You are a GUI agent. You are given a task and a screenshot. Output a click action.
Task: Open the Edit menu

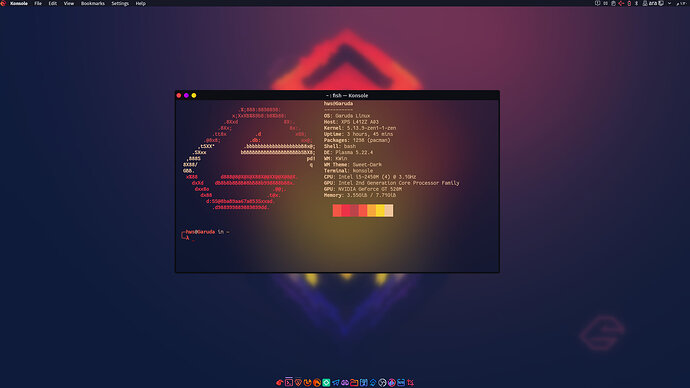(53, 3)
